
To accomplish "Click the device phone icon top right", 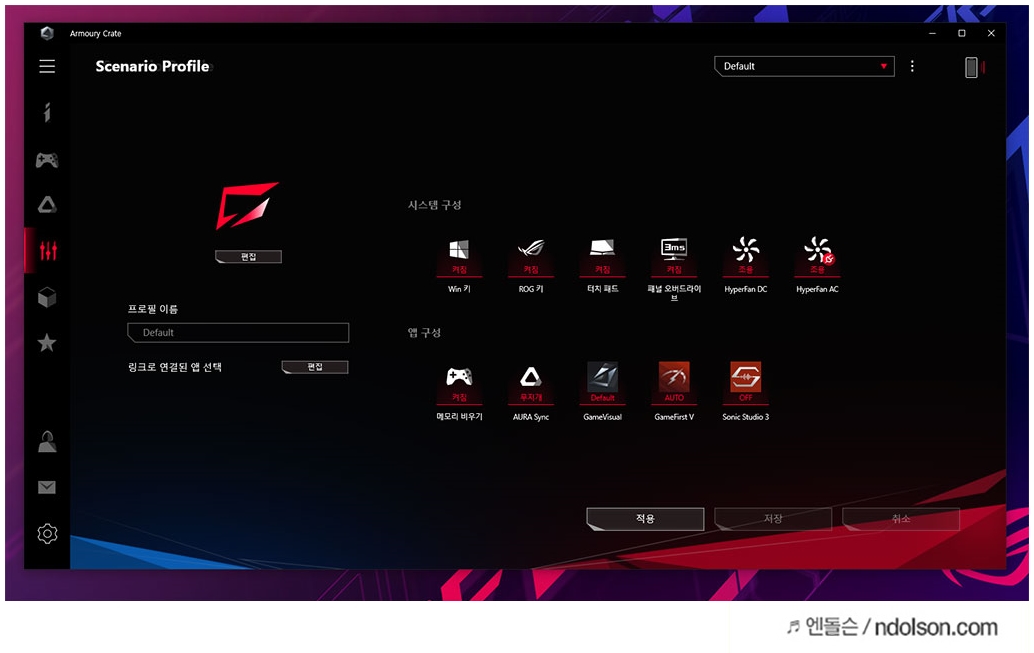I will tap(971, 67).
